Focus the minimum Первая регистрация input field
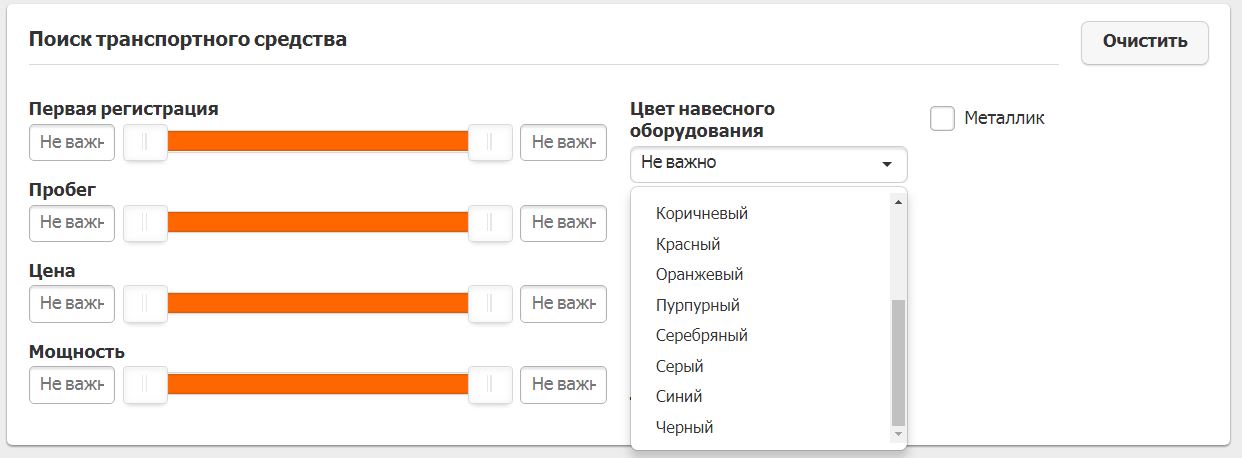Image resolution: width=1242 pixels, height=458 pixels. pyautogui.click(x=72, y=143)
